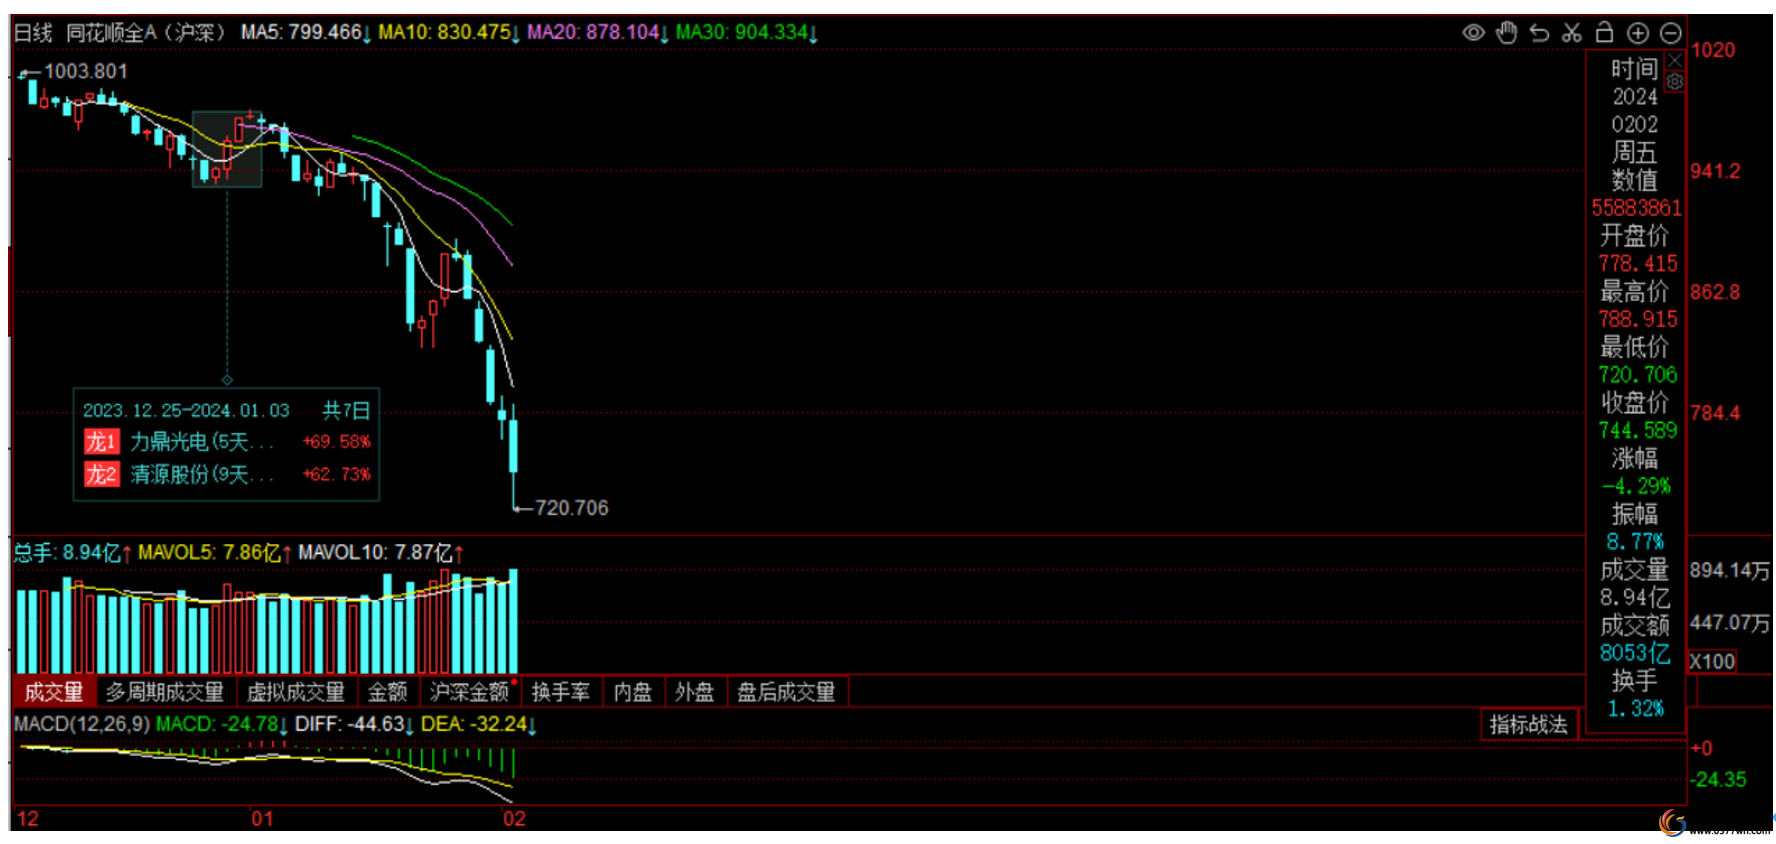
Task: Click date range 2023.12.25-2024.01.03 text
Action: point(186,411)
